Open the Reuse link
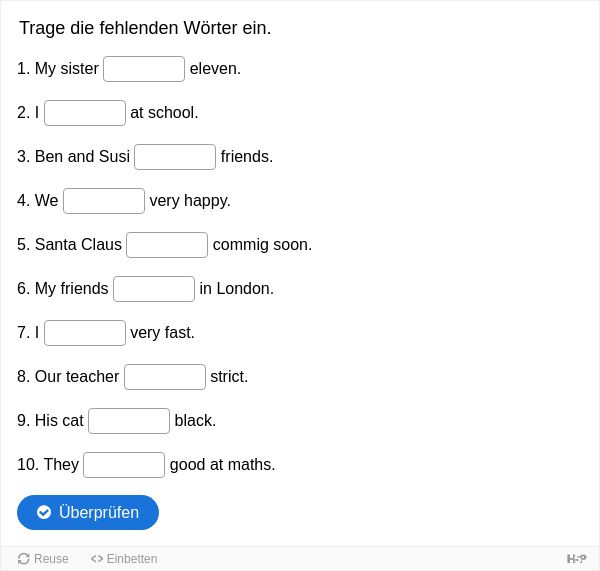 tap(43, 559)
